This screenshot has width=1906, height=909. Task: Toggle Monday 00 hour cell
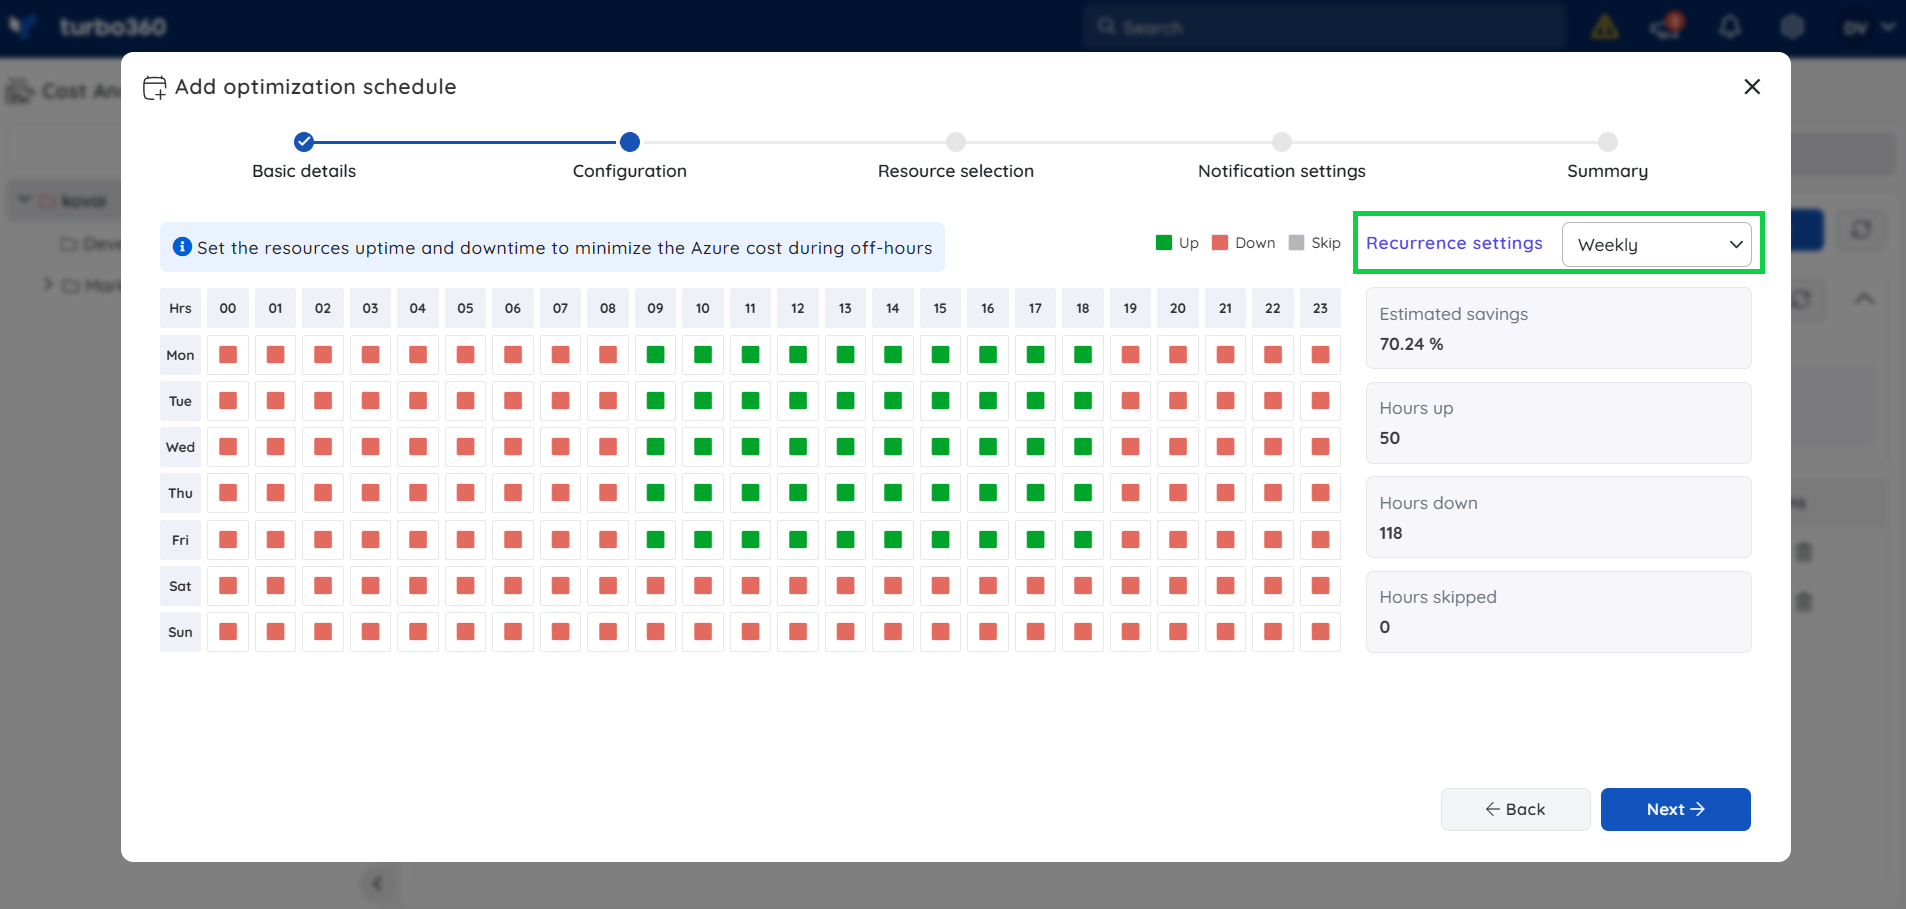[228, 355]
